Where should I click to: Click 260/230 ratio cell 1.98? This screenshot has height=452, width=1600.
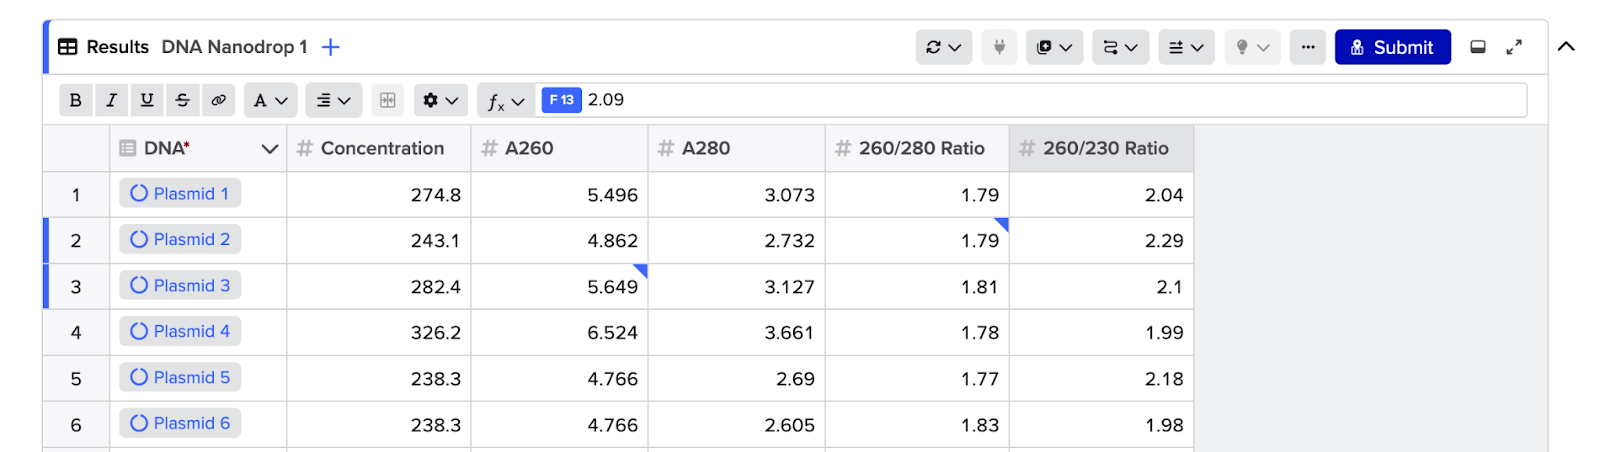tap(1101, 425)
